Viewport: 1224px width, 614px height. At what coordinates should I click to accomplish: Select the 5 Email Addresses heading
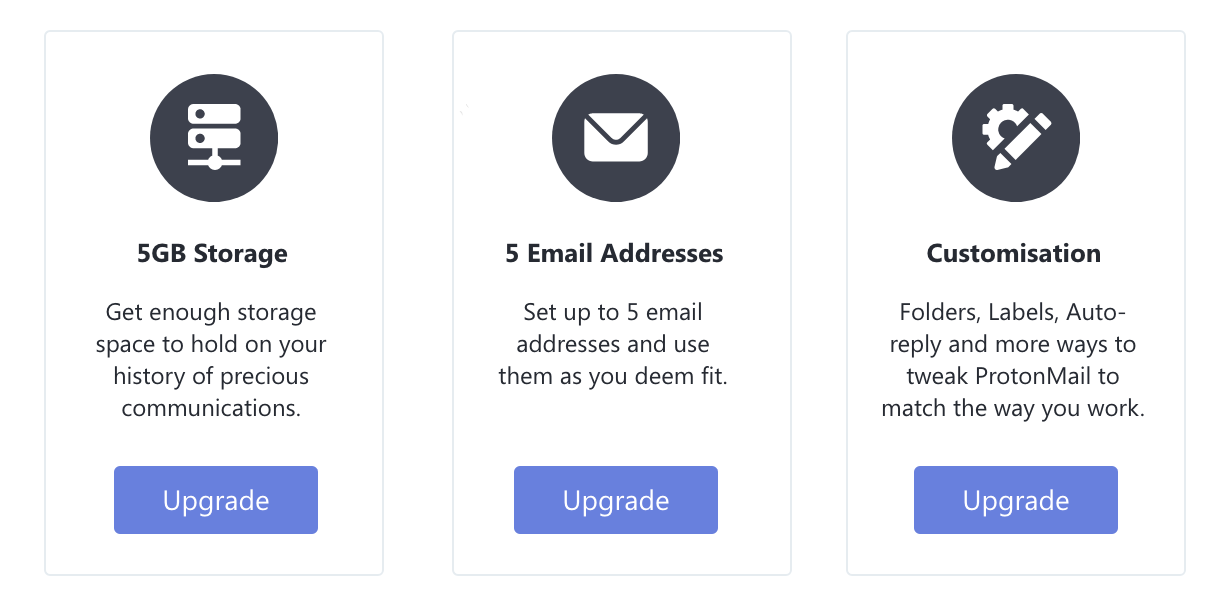point(614,253)
